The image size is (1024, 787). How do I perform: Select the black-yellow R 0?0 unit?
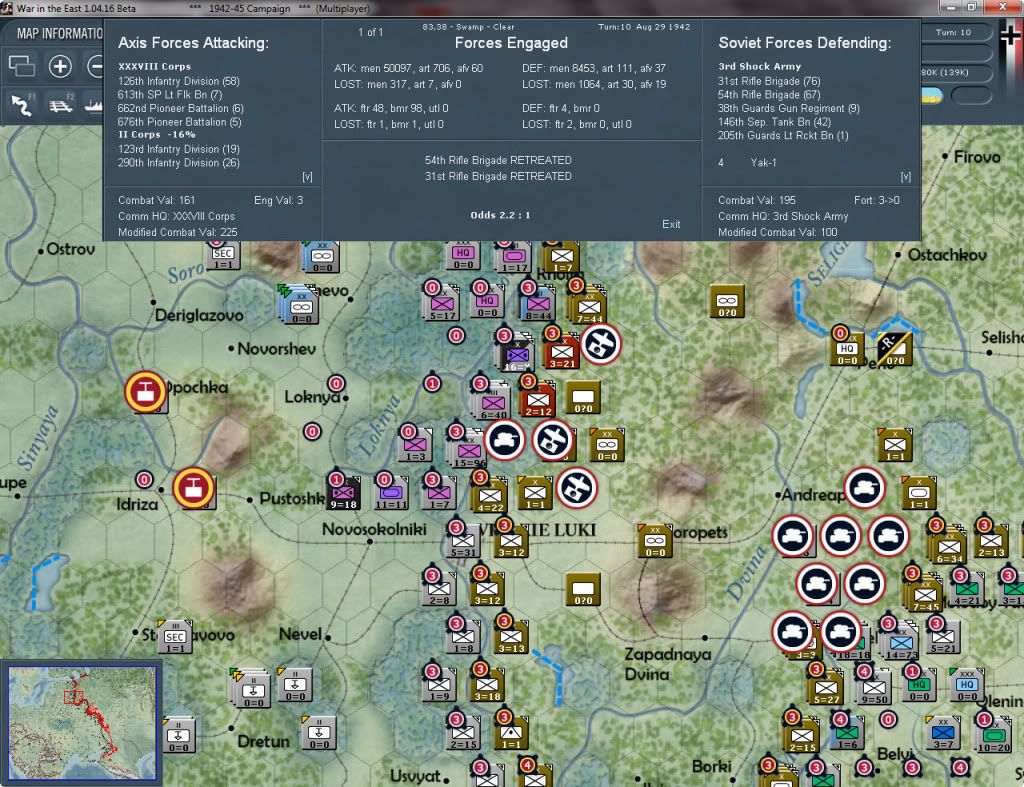[894, 348]
